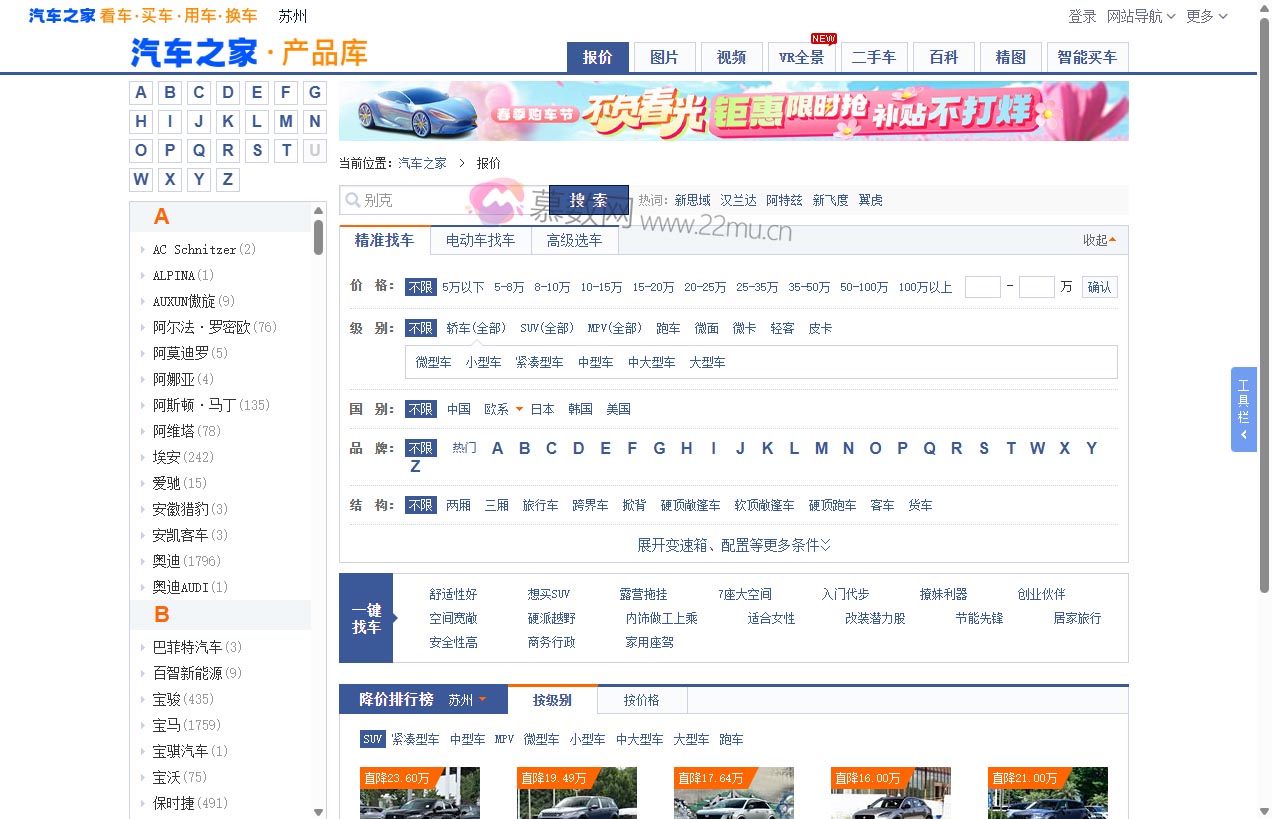Select 日本 under the country filter
Image resolution: width=1272 pixels, height=819 pixels.
tap(541, 408)
